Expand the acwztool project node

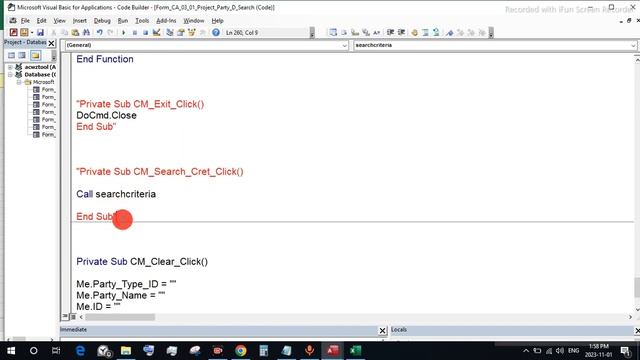(x=10, y=67)
